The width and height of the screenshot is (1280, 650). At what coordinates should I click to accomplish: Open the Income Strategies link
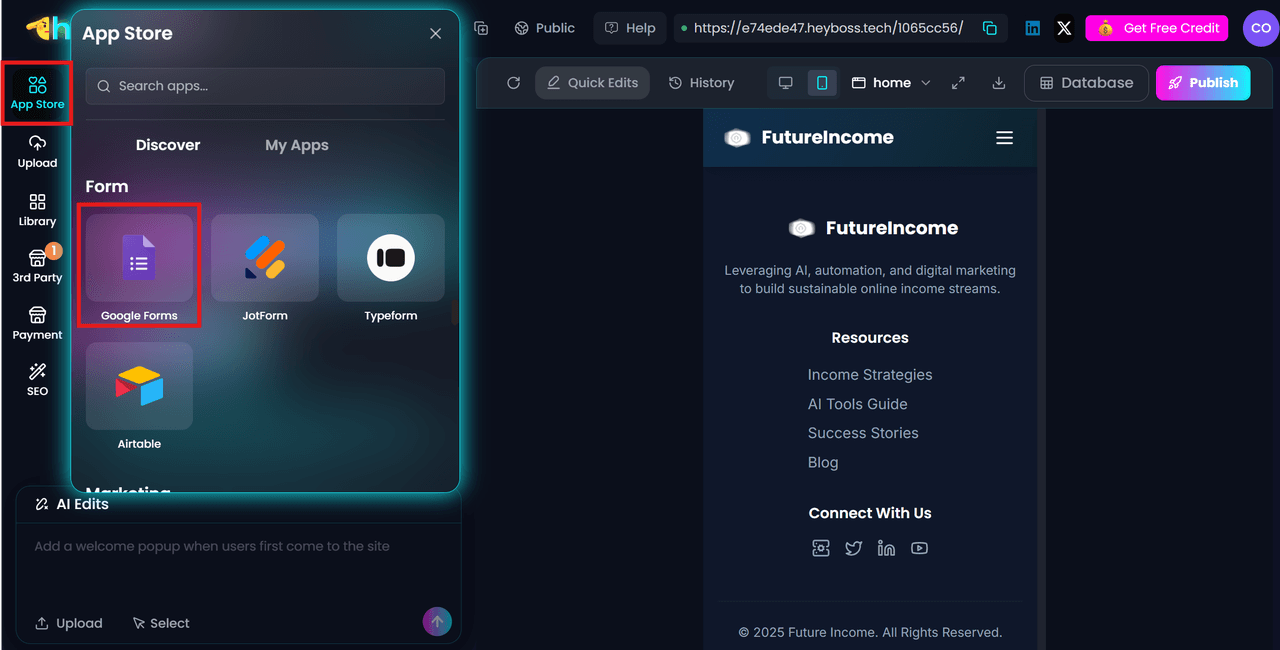tap(870, 375)
